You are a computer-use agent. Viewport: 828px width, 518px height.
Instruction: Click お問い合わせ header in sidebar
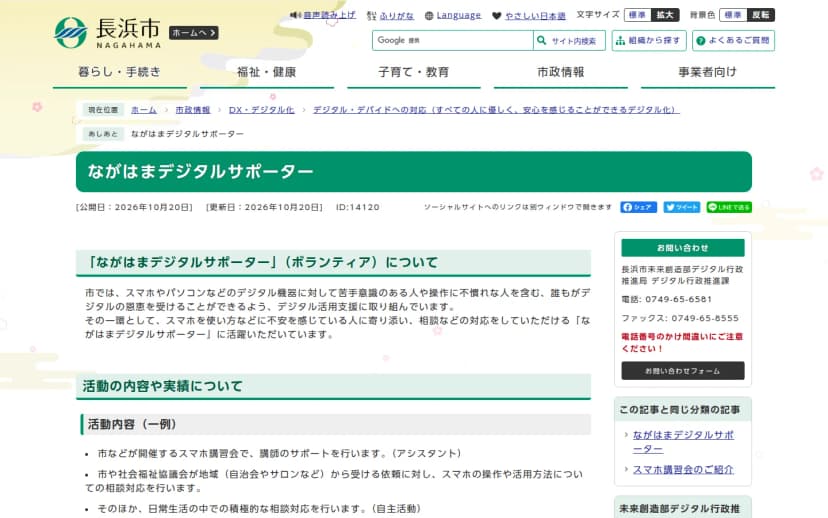683,248
